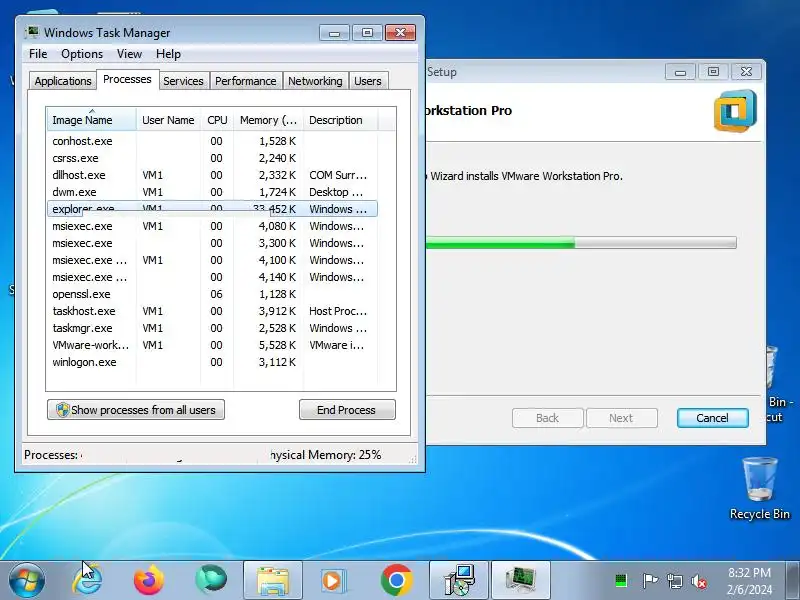The height and width of the screenshot is (600, 800).
Task: Select the openssl.exe process
Action: 213,294
